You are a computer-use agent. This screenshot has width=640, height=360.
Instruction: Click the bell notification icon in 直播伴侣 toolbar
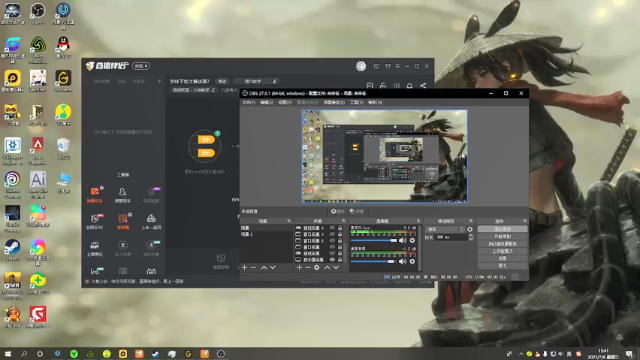pyautogui.click(x=409, y=86)
